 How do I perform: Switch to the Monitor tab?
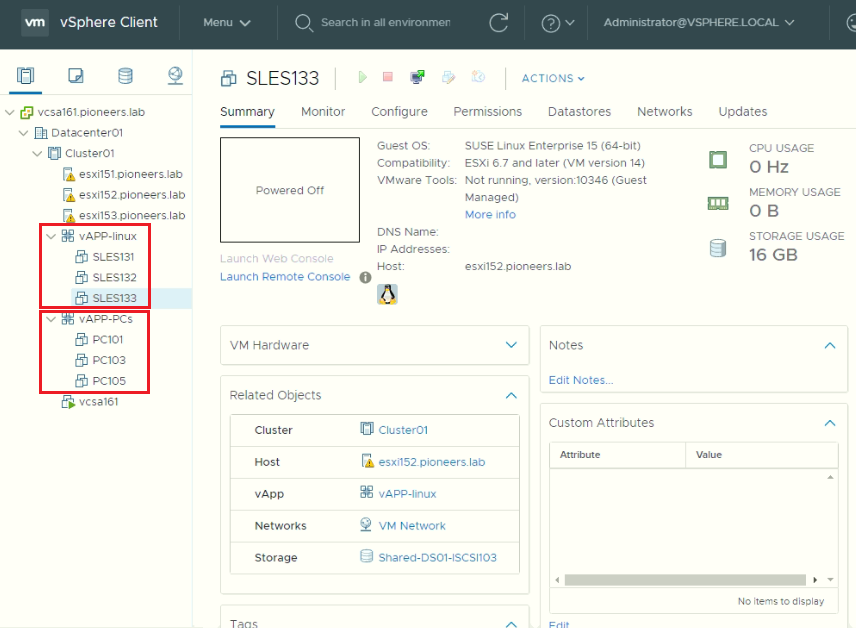point(323,112)
